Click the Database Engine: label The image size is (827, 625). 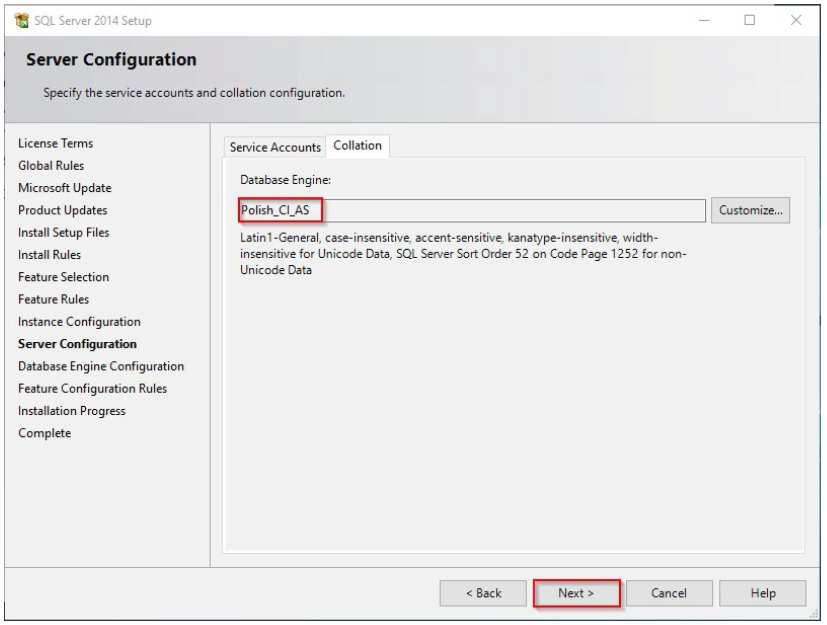285,180
